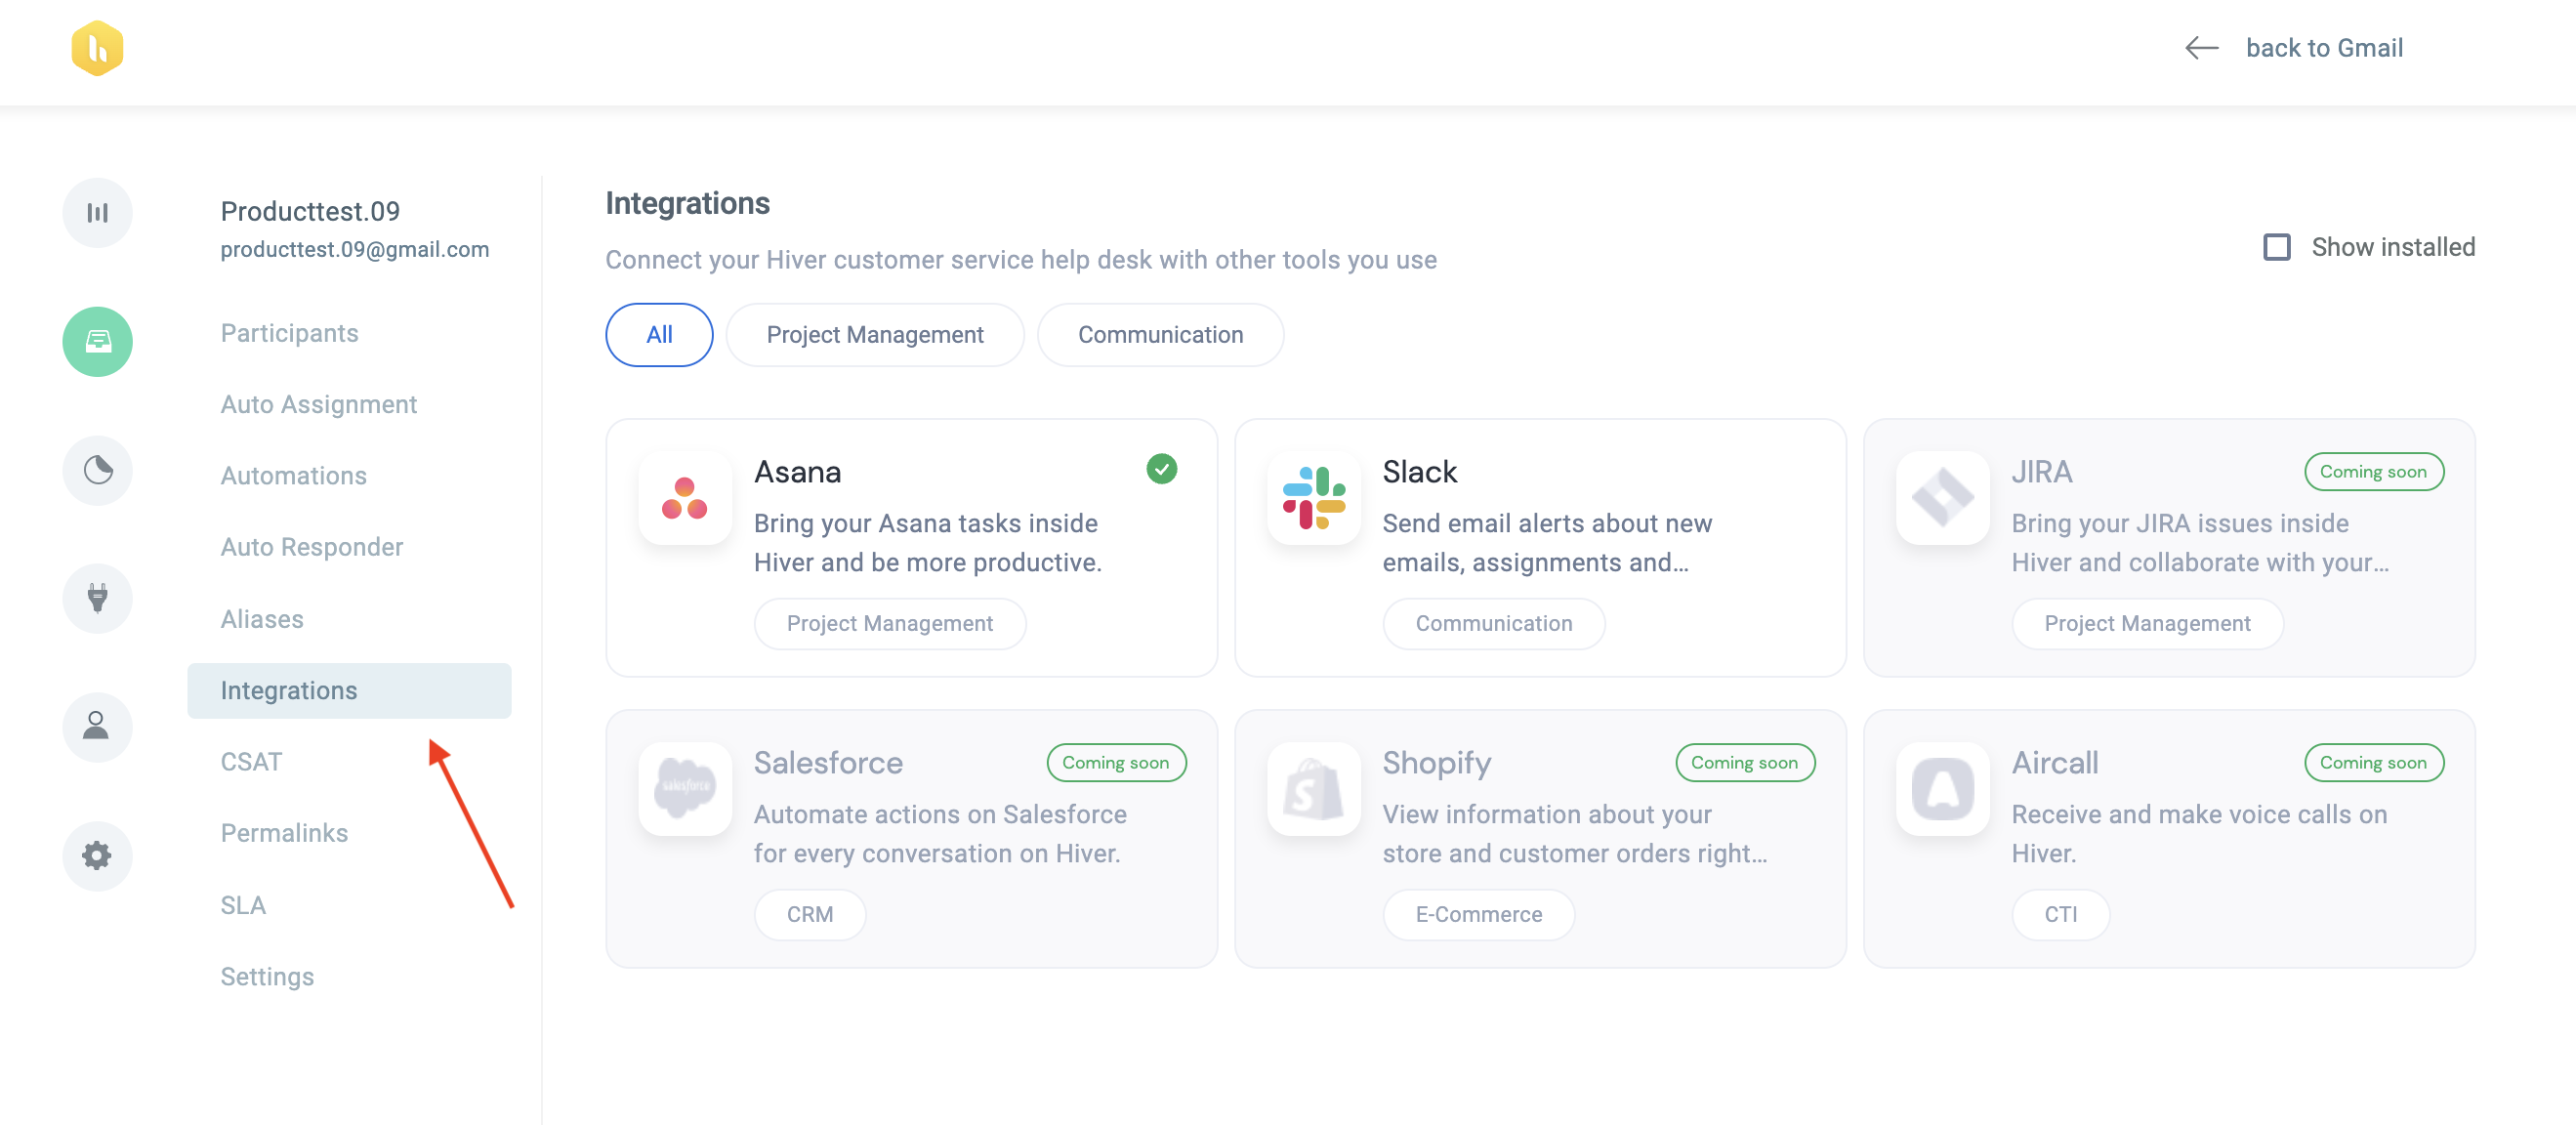Click the Hiver hexagon logo
Screen dimensions: 2576x1125
point(97,48)
